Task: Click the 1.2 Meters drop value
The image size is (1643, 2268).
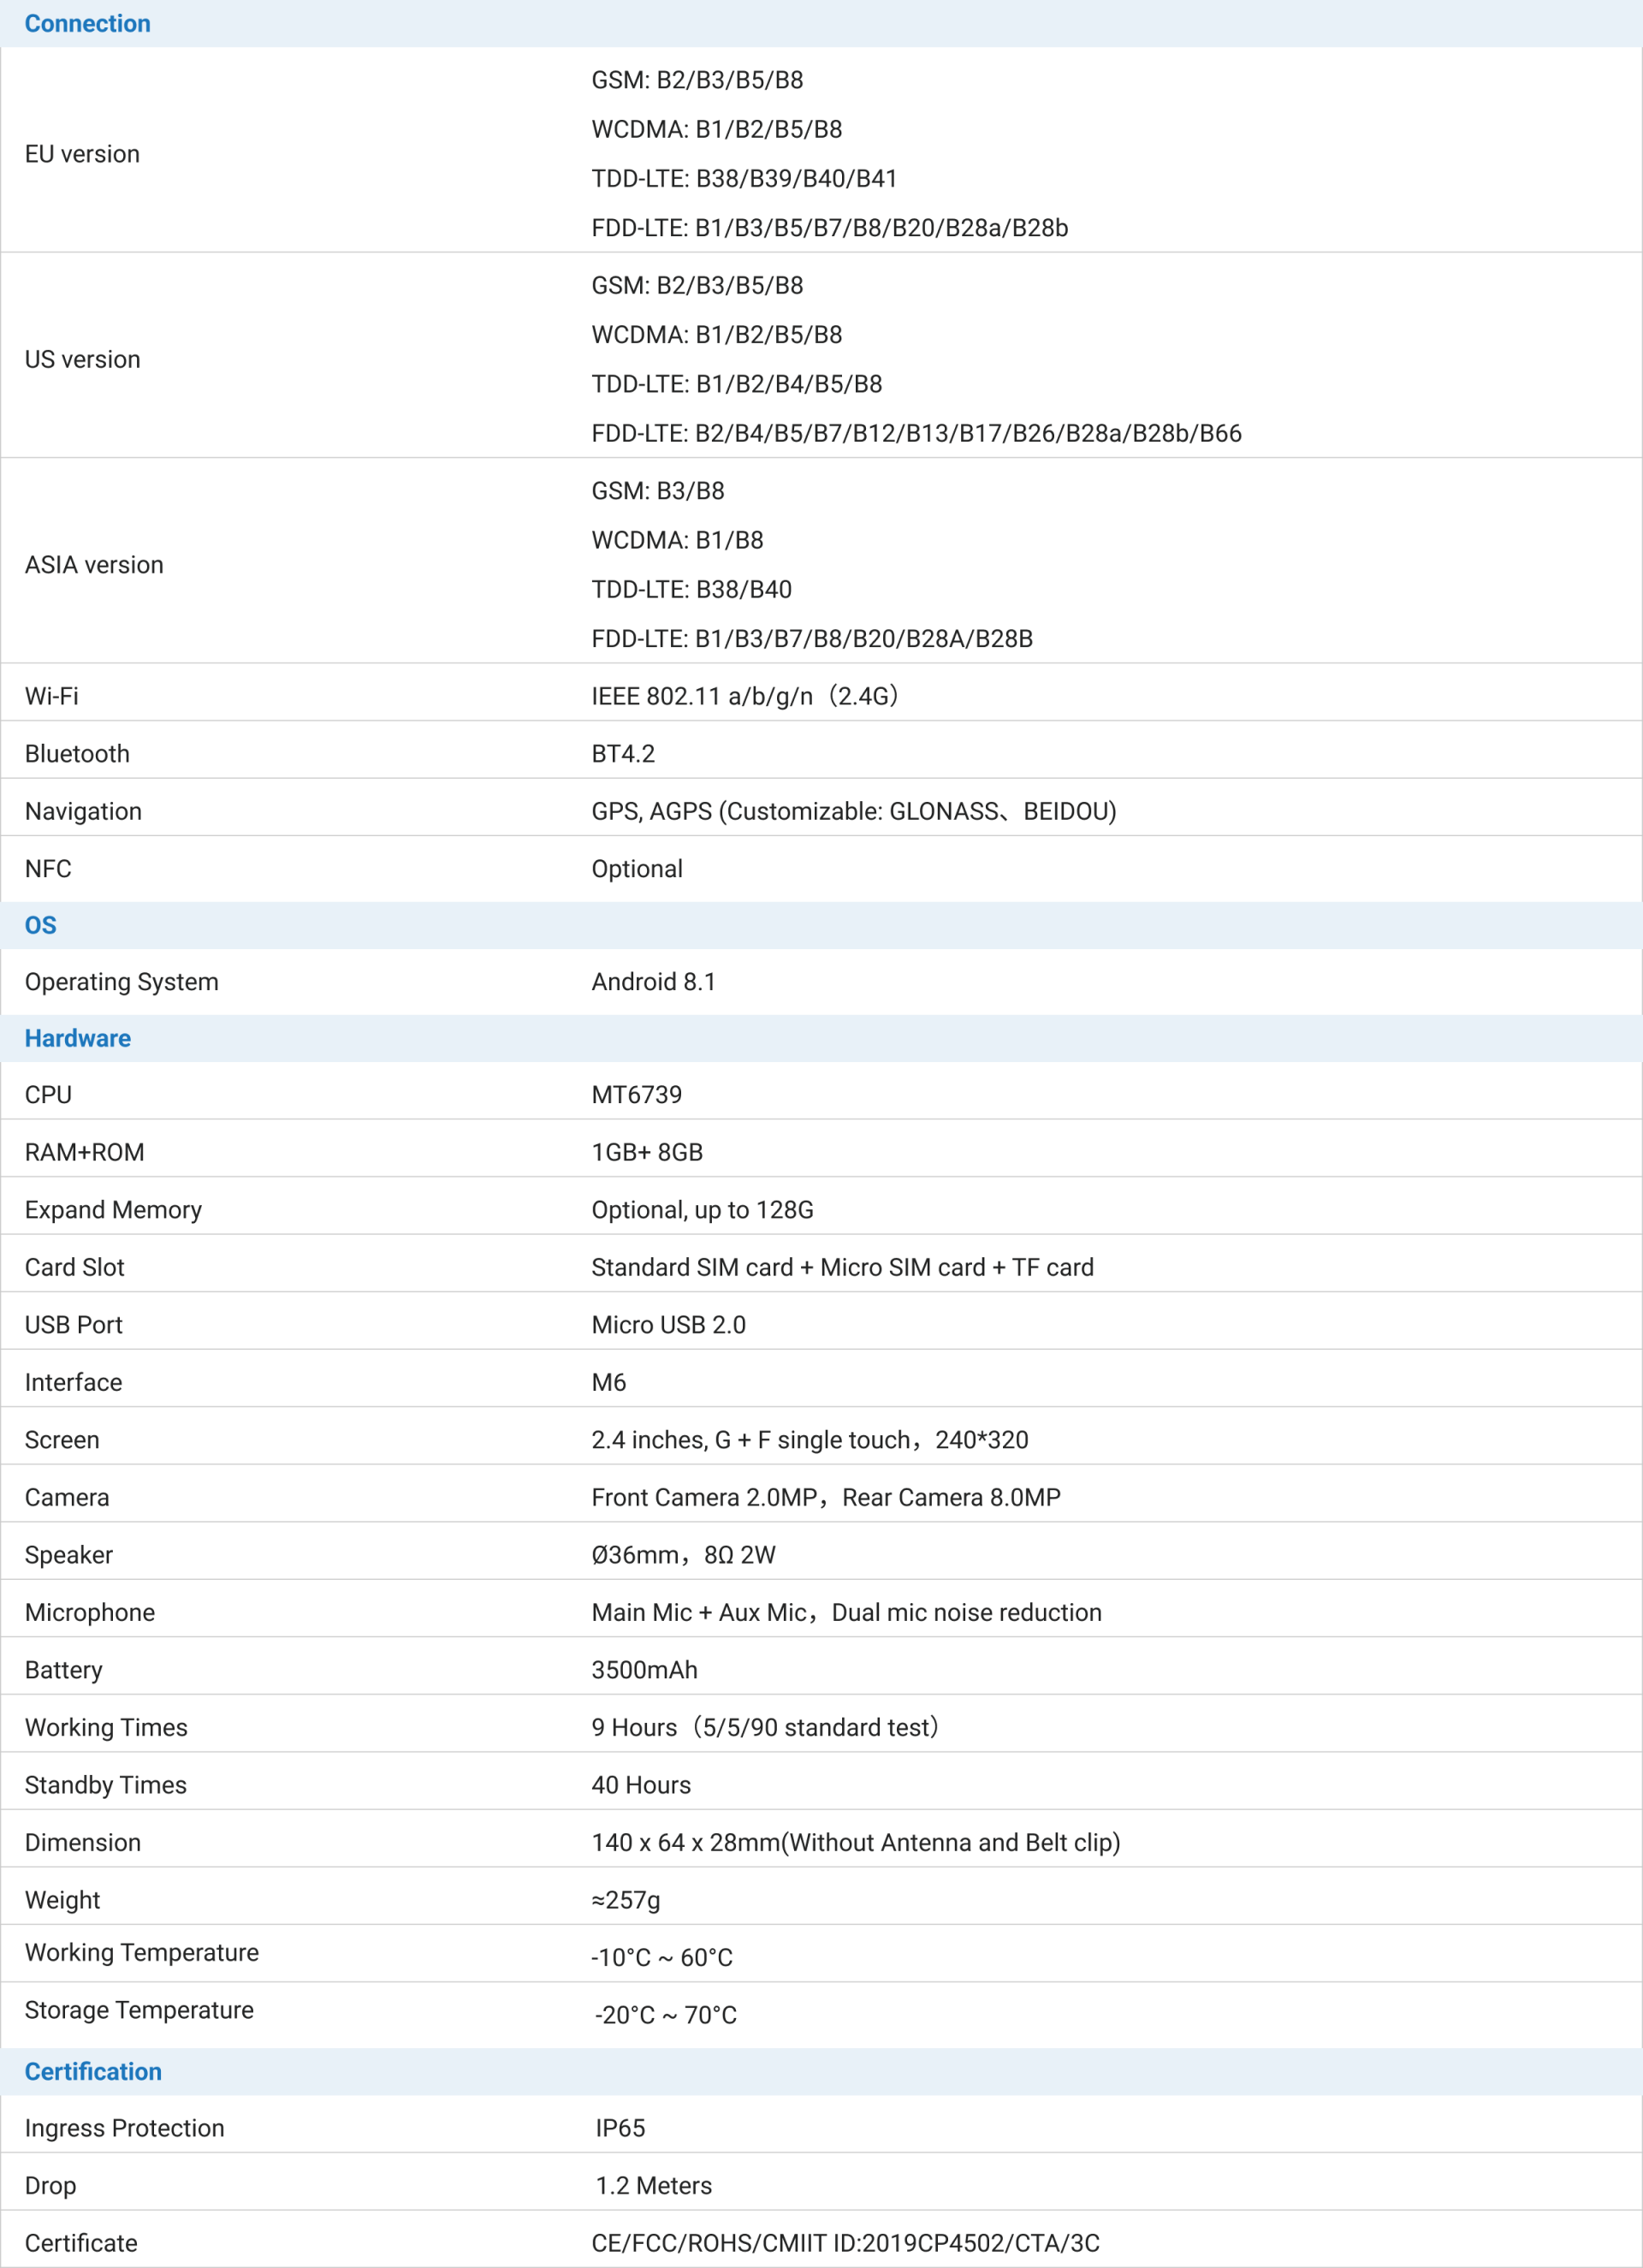Action: (x=653, y=2185)
